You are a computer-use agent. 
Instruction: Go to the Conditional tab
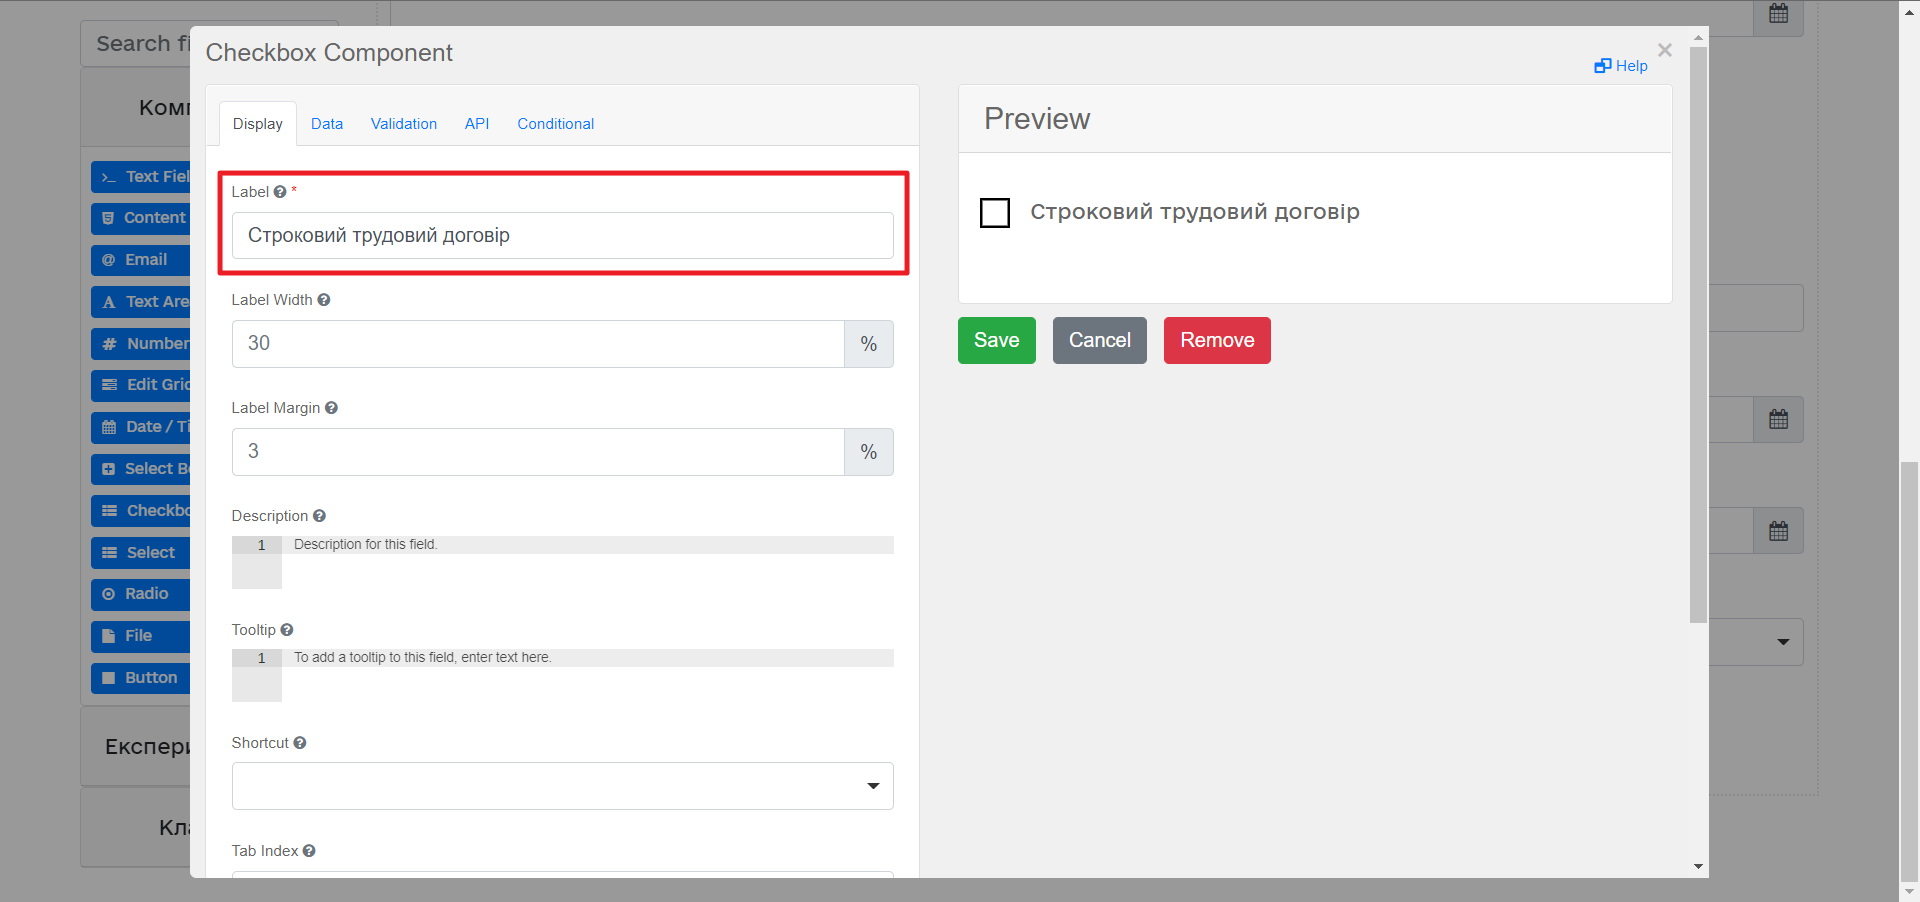pyautogui.click(x=555, y=124)
